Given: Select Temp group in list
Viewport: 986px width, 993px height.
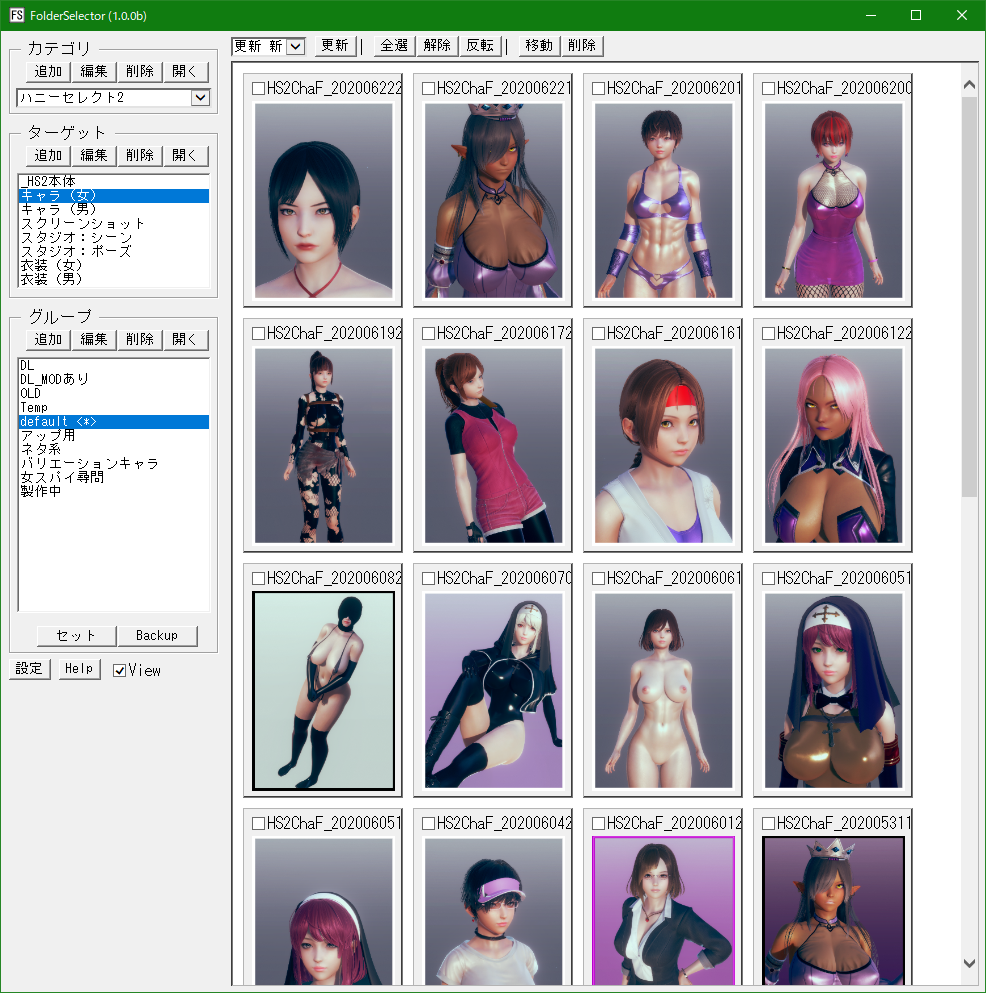Looking at the screenshot, I should 114,408.
